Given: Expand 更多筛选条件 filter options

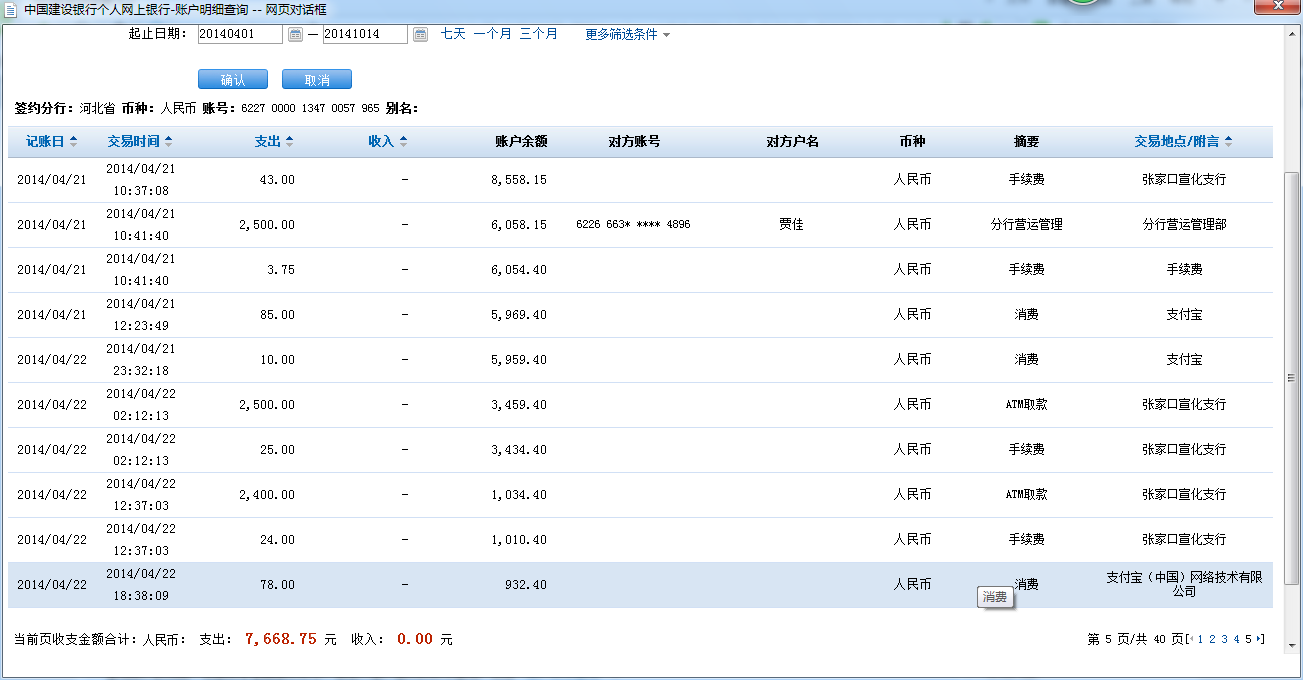Looking at the screenshot, I should pos(627,34).
